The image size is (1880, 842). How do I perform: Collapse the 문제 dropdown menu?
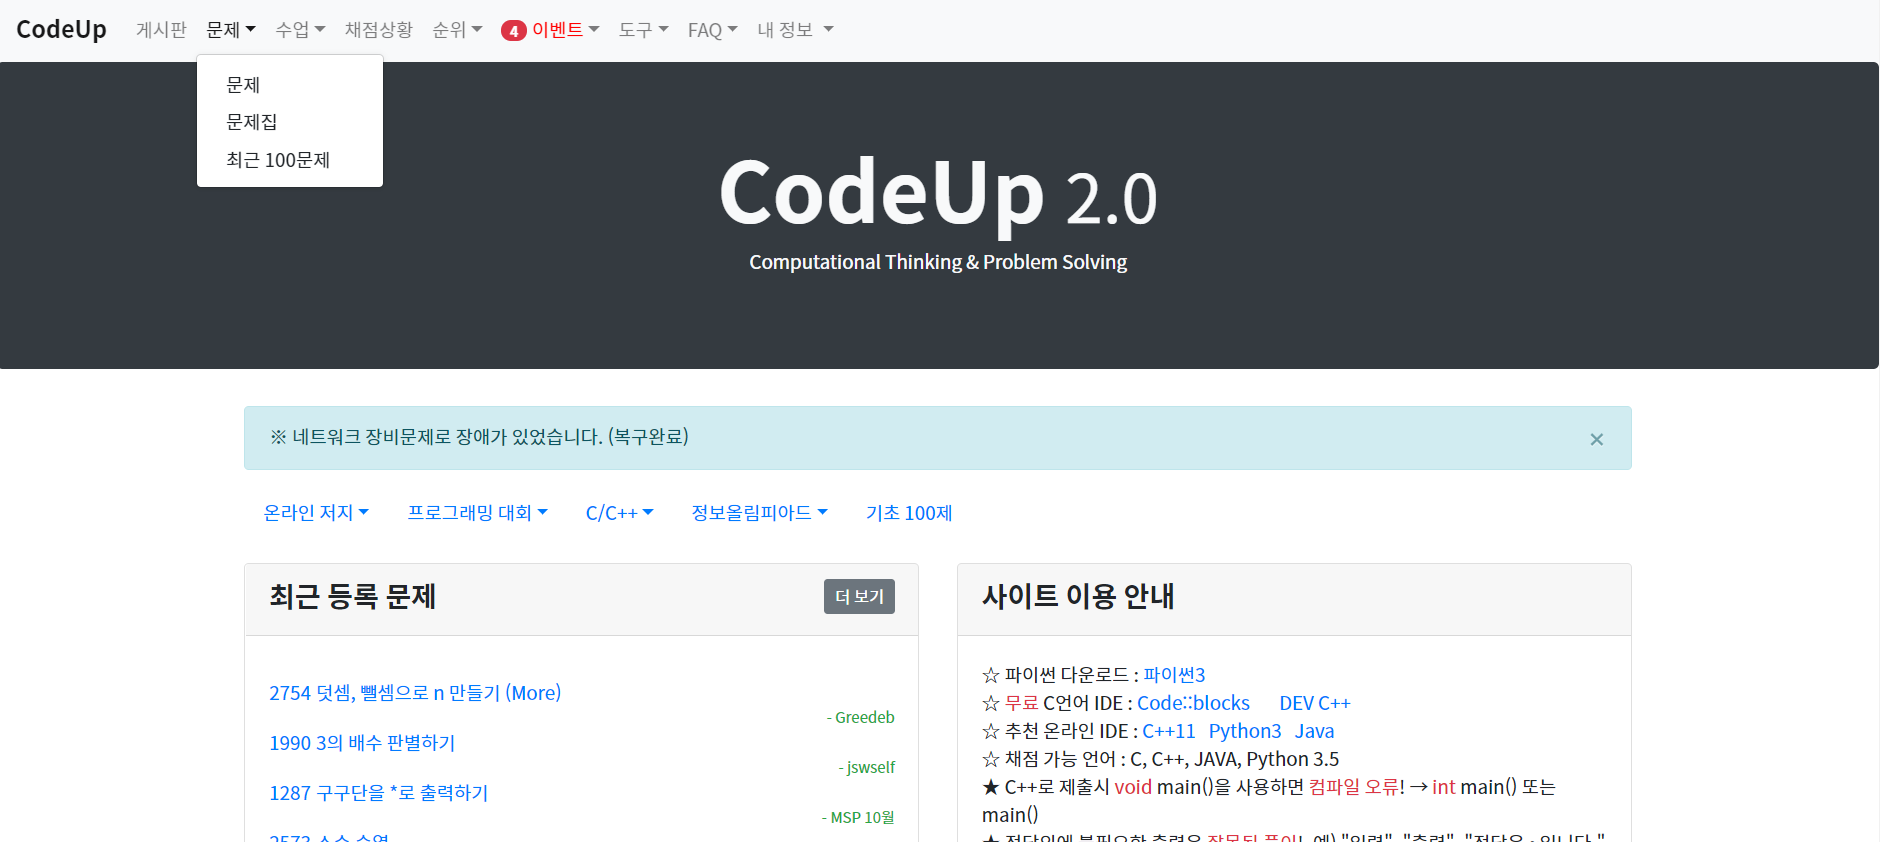tap(231, 30)
